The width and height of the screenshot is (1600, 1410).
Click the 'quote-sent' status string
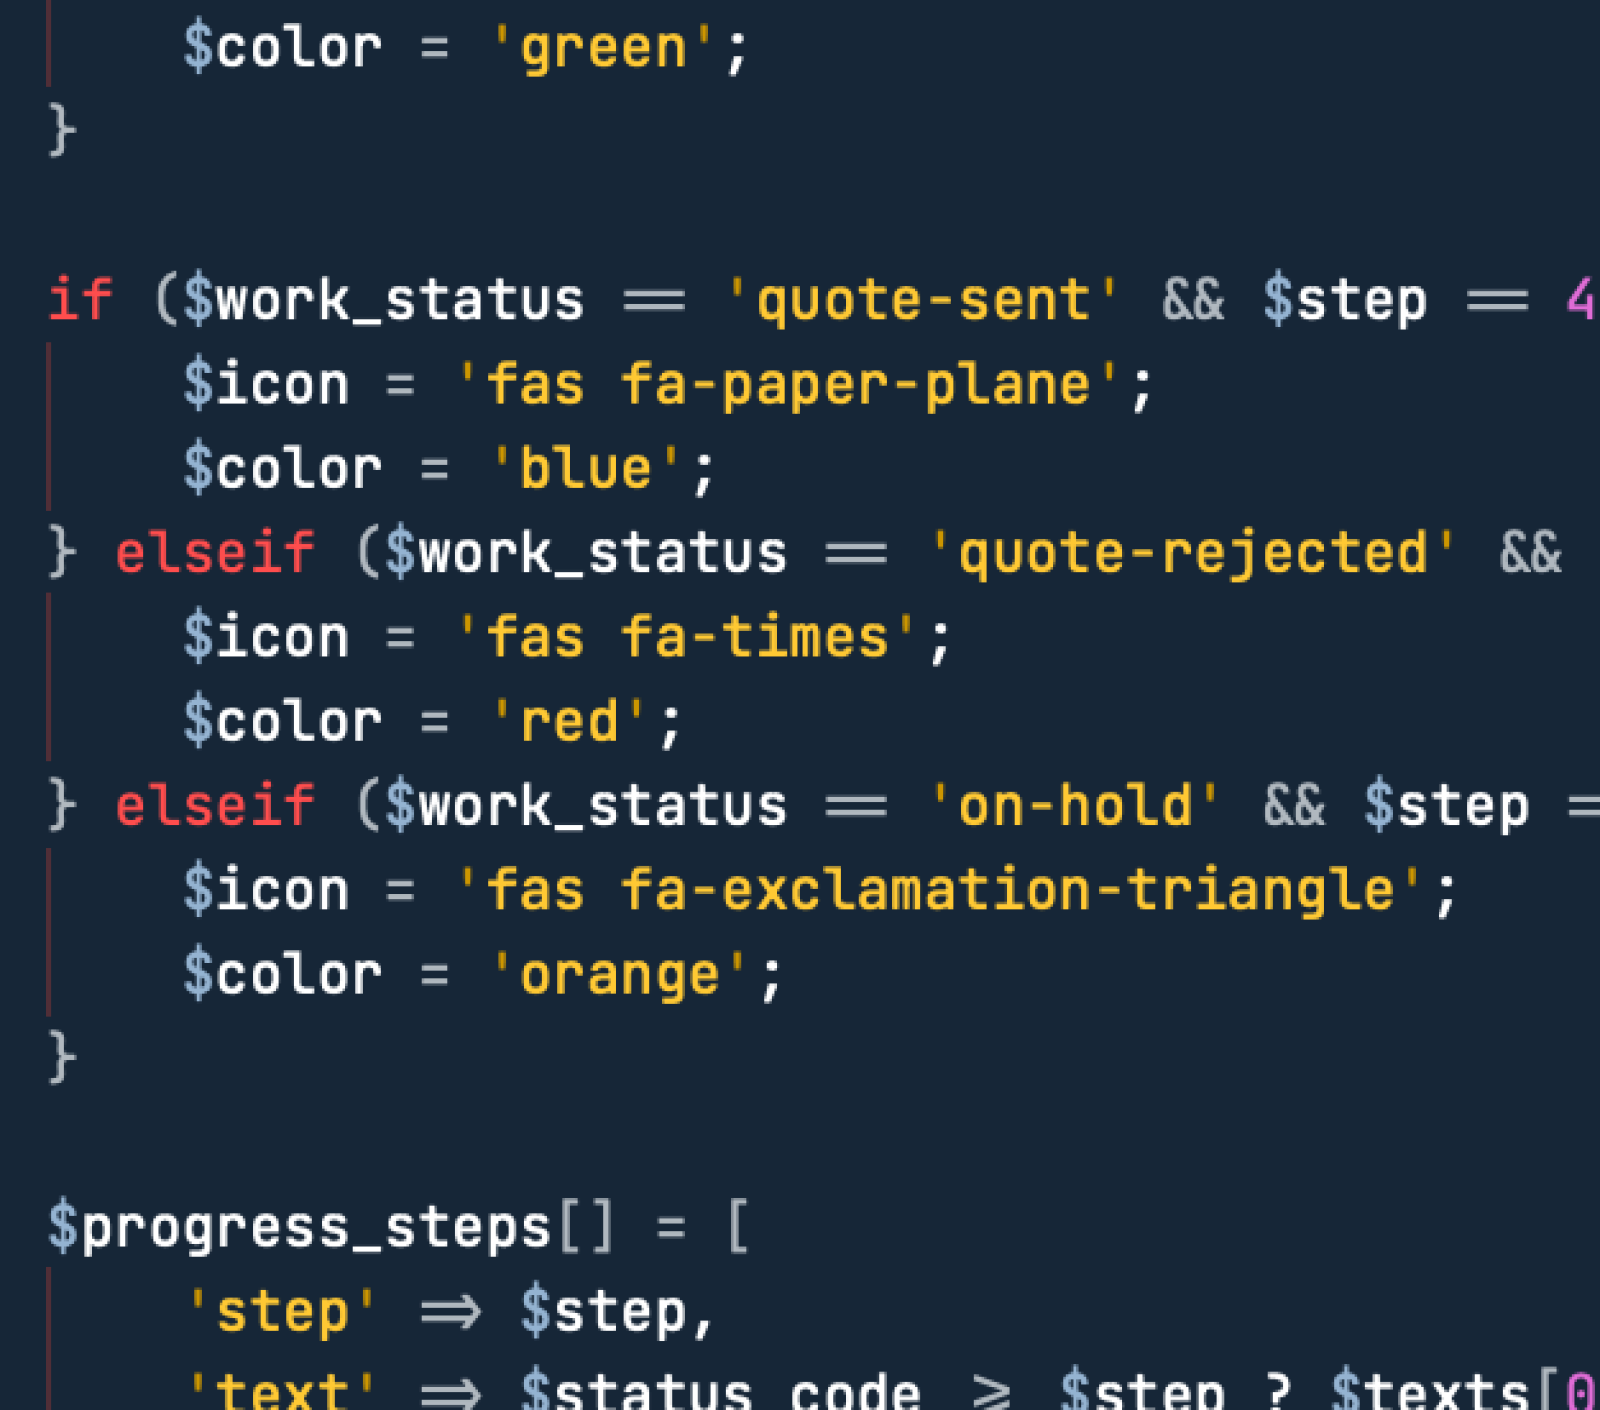(922, 300)
